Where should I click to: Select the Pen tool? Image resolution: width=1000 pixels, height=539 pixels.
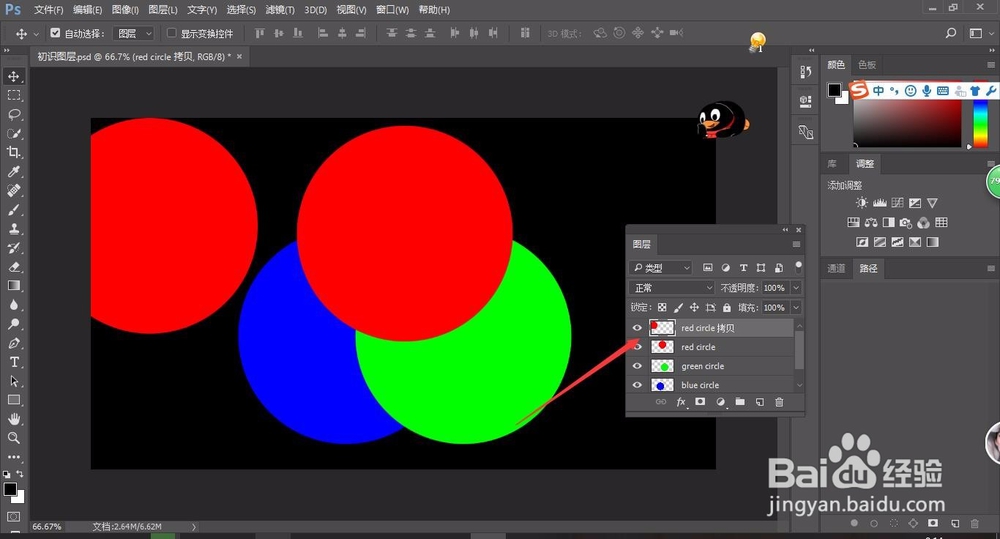(x=13, y=343)
